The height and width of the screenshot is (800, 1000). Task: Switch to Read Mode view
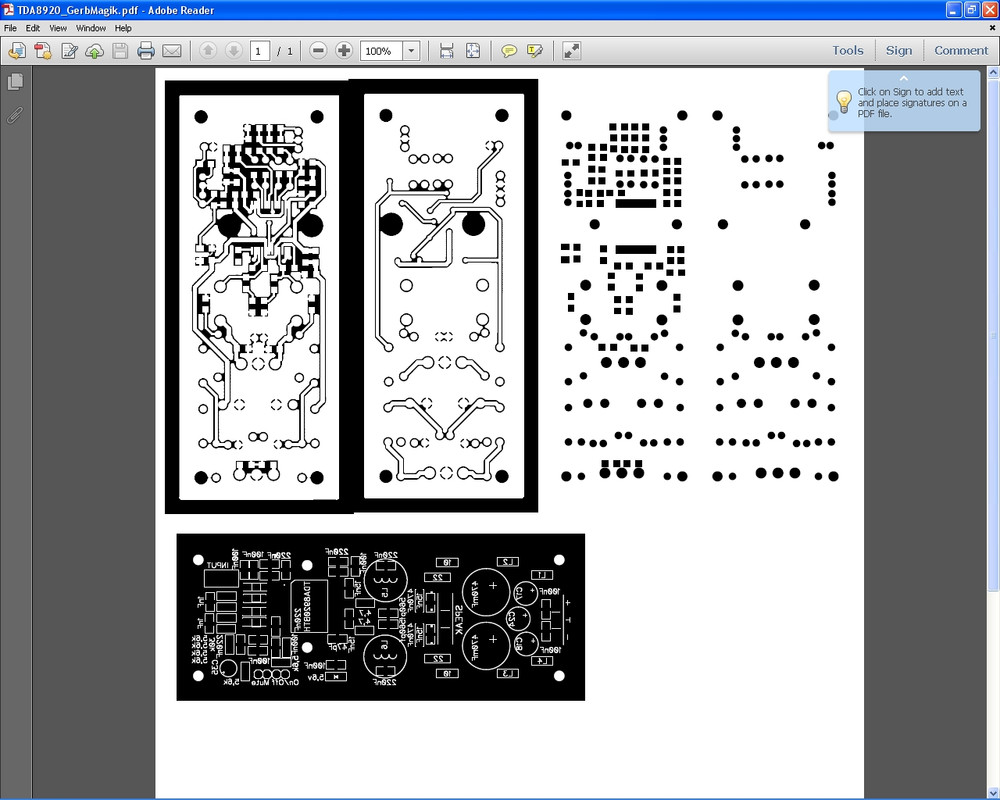click(571, 50)
